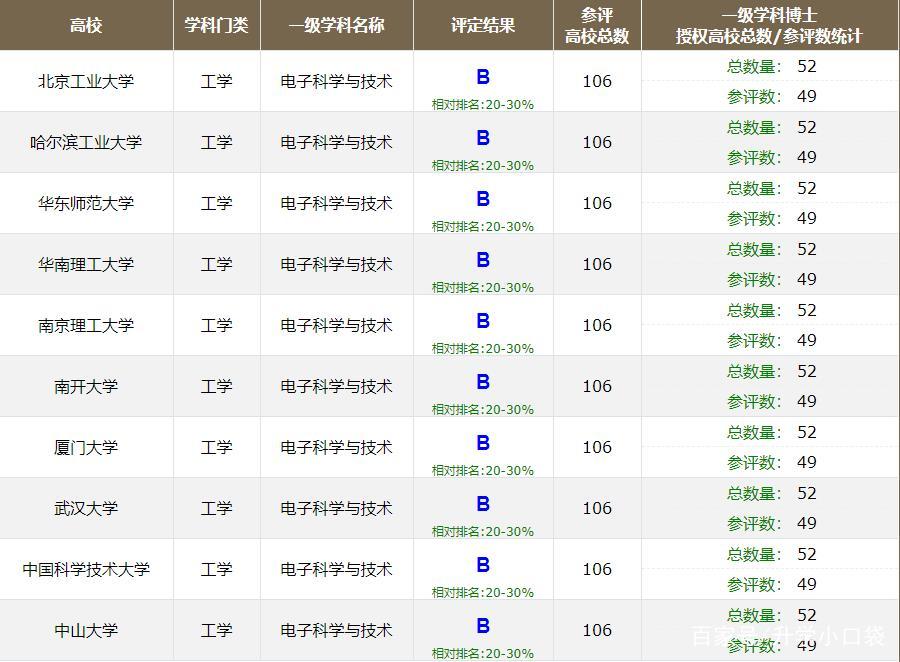
Task: Click the blue B grade for 华东师范大学
Action: coord(483,199)
